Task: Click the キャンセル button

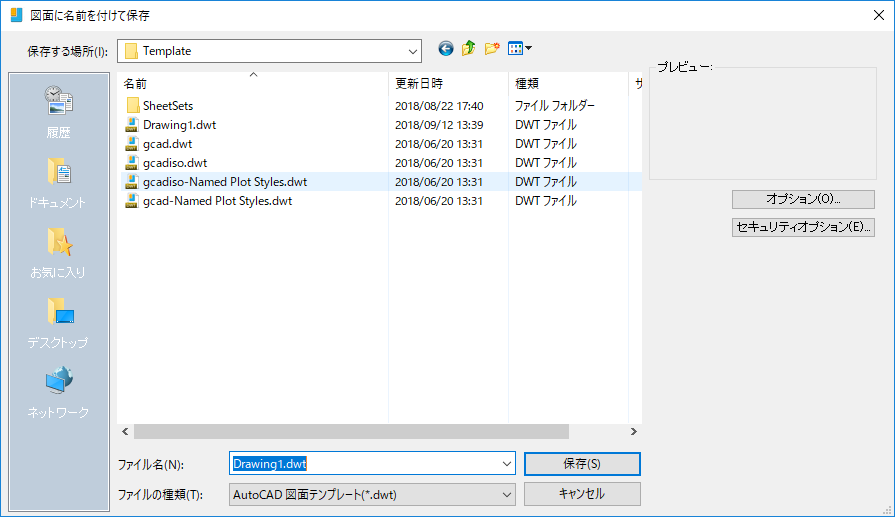Action: pyautogui.click(x=582, y=494)
